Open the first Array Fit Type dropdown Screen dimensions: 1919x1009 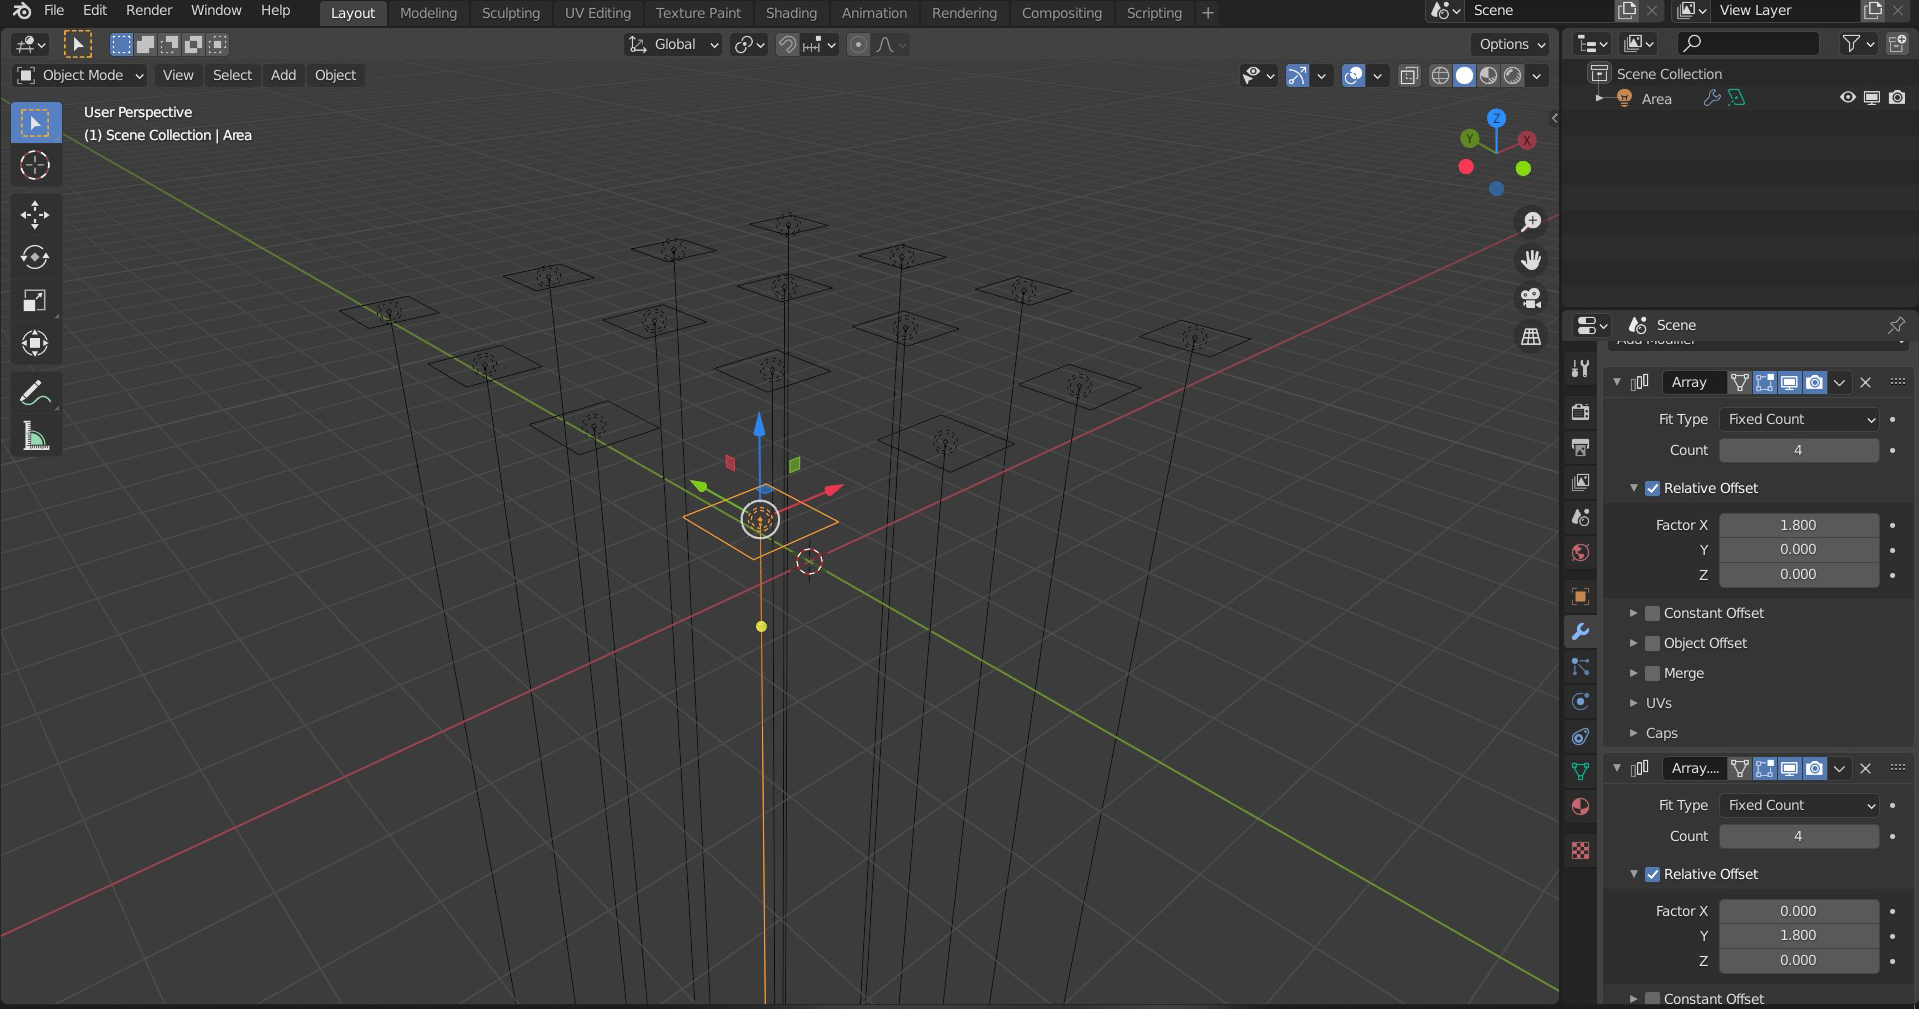coord(1799,419)
